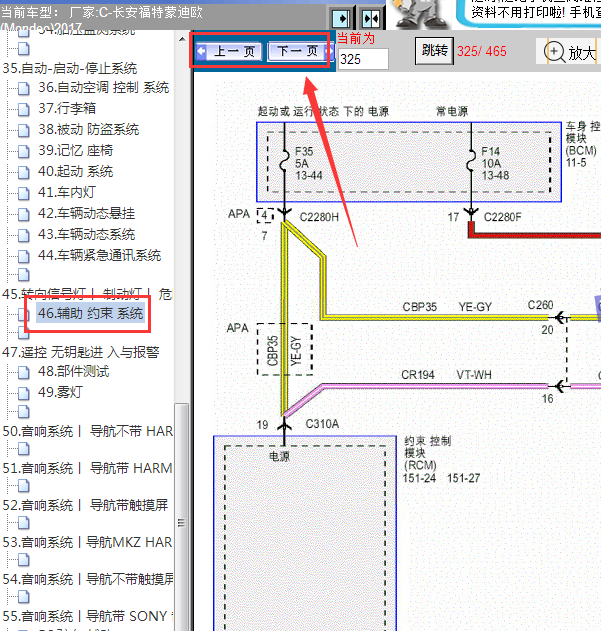Viewport: 601px width, 631px height.
Task: Click page icon beside 42.车辆动态悬挂
Action: tap(24, 214)
